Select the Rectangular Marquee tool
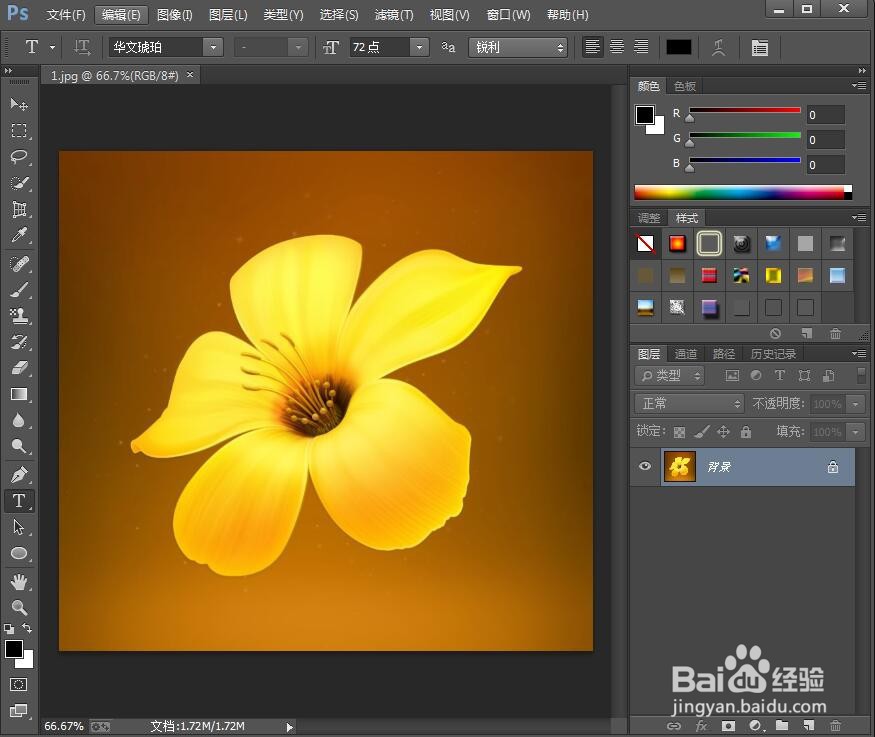Image resolution: width=875 pixels, height=737 pixels. click(19, 131)
